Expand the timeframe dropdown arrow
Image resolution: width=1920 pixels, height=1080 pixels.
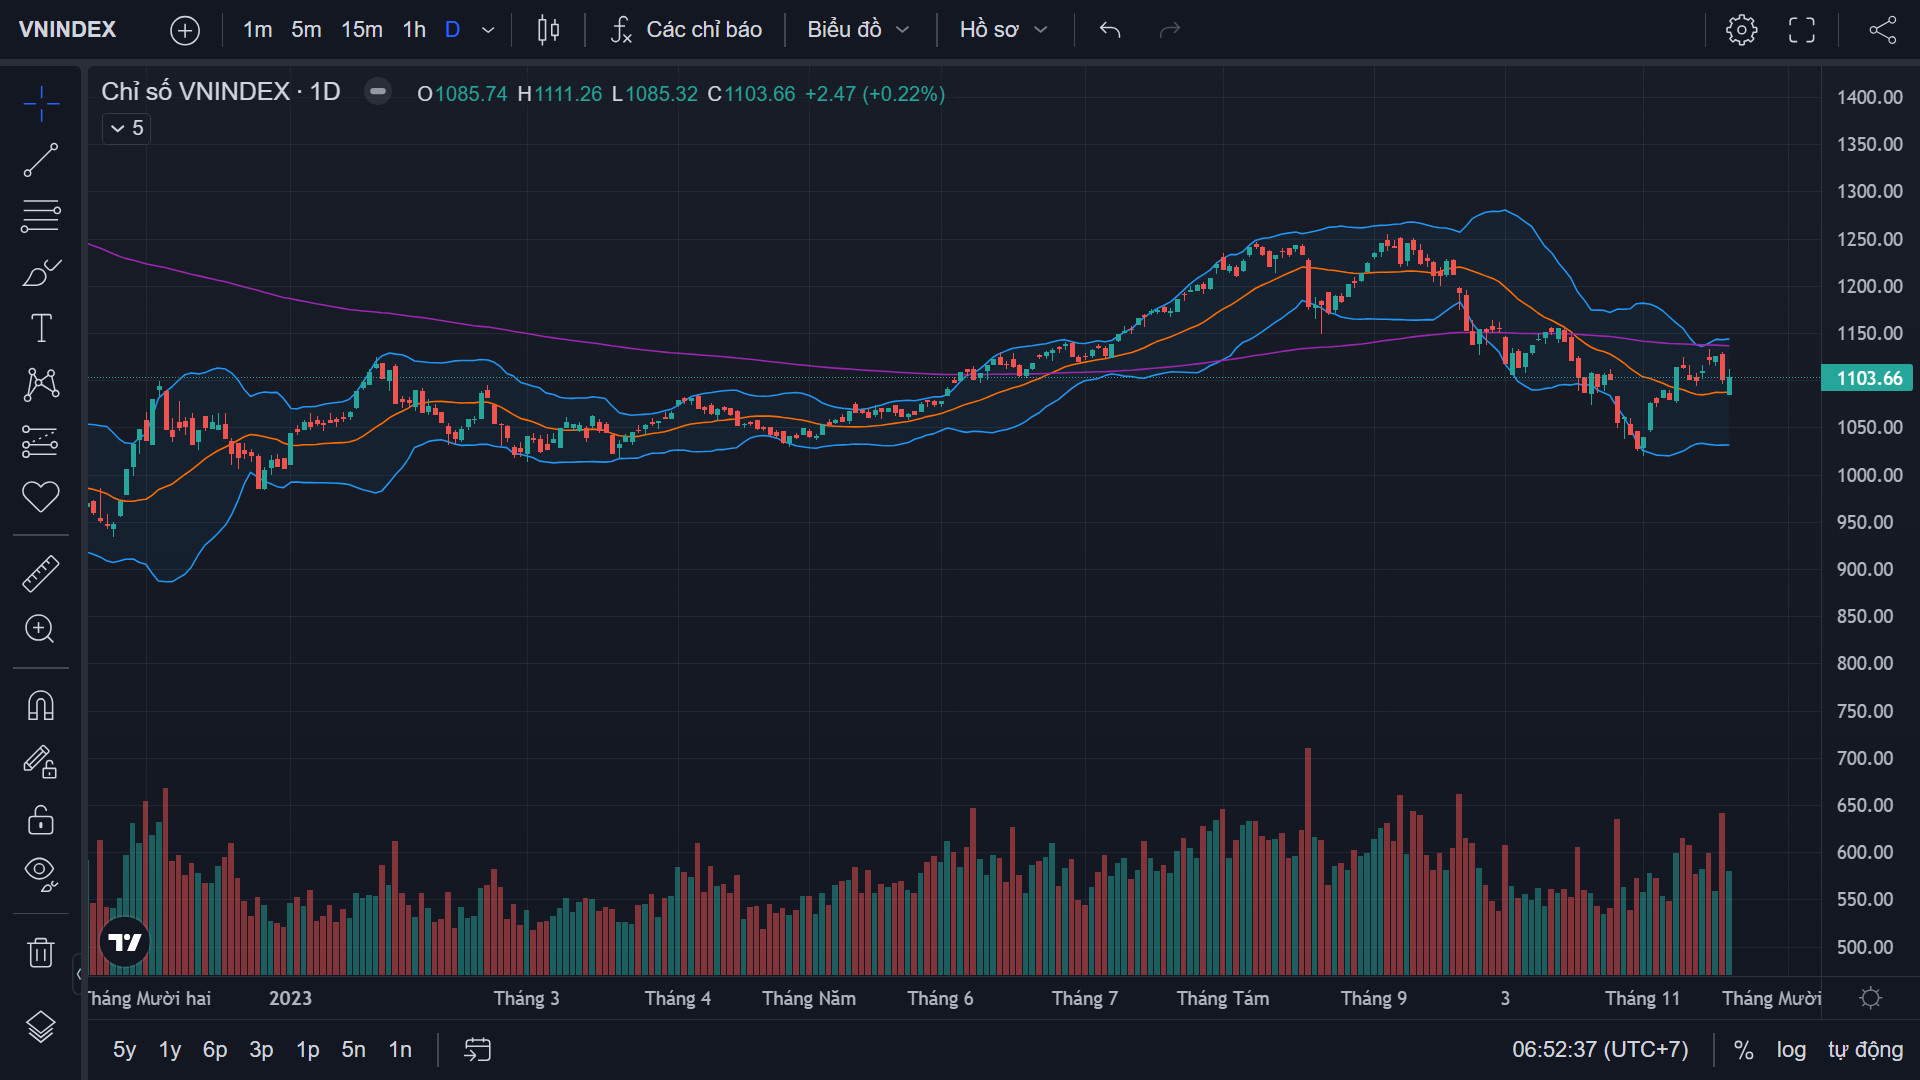pos(488,30)
